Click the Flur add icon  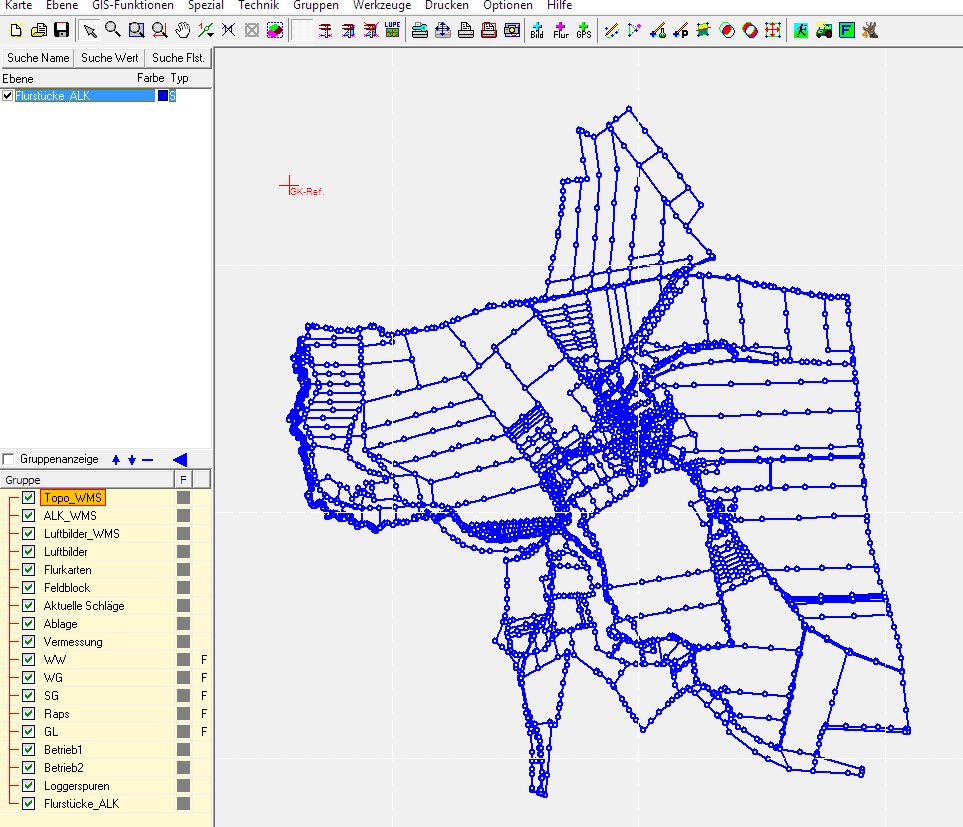(560, 30)
